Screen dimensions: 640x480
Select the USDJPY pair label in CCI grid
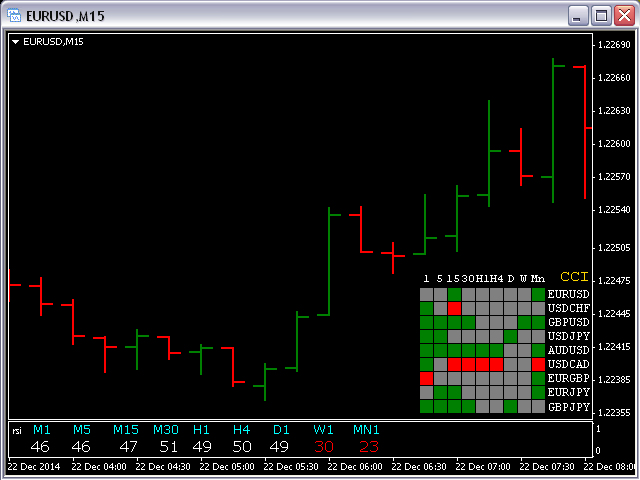pos(569,336)
